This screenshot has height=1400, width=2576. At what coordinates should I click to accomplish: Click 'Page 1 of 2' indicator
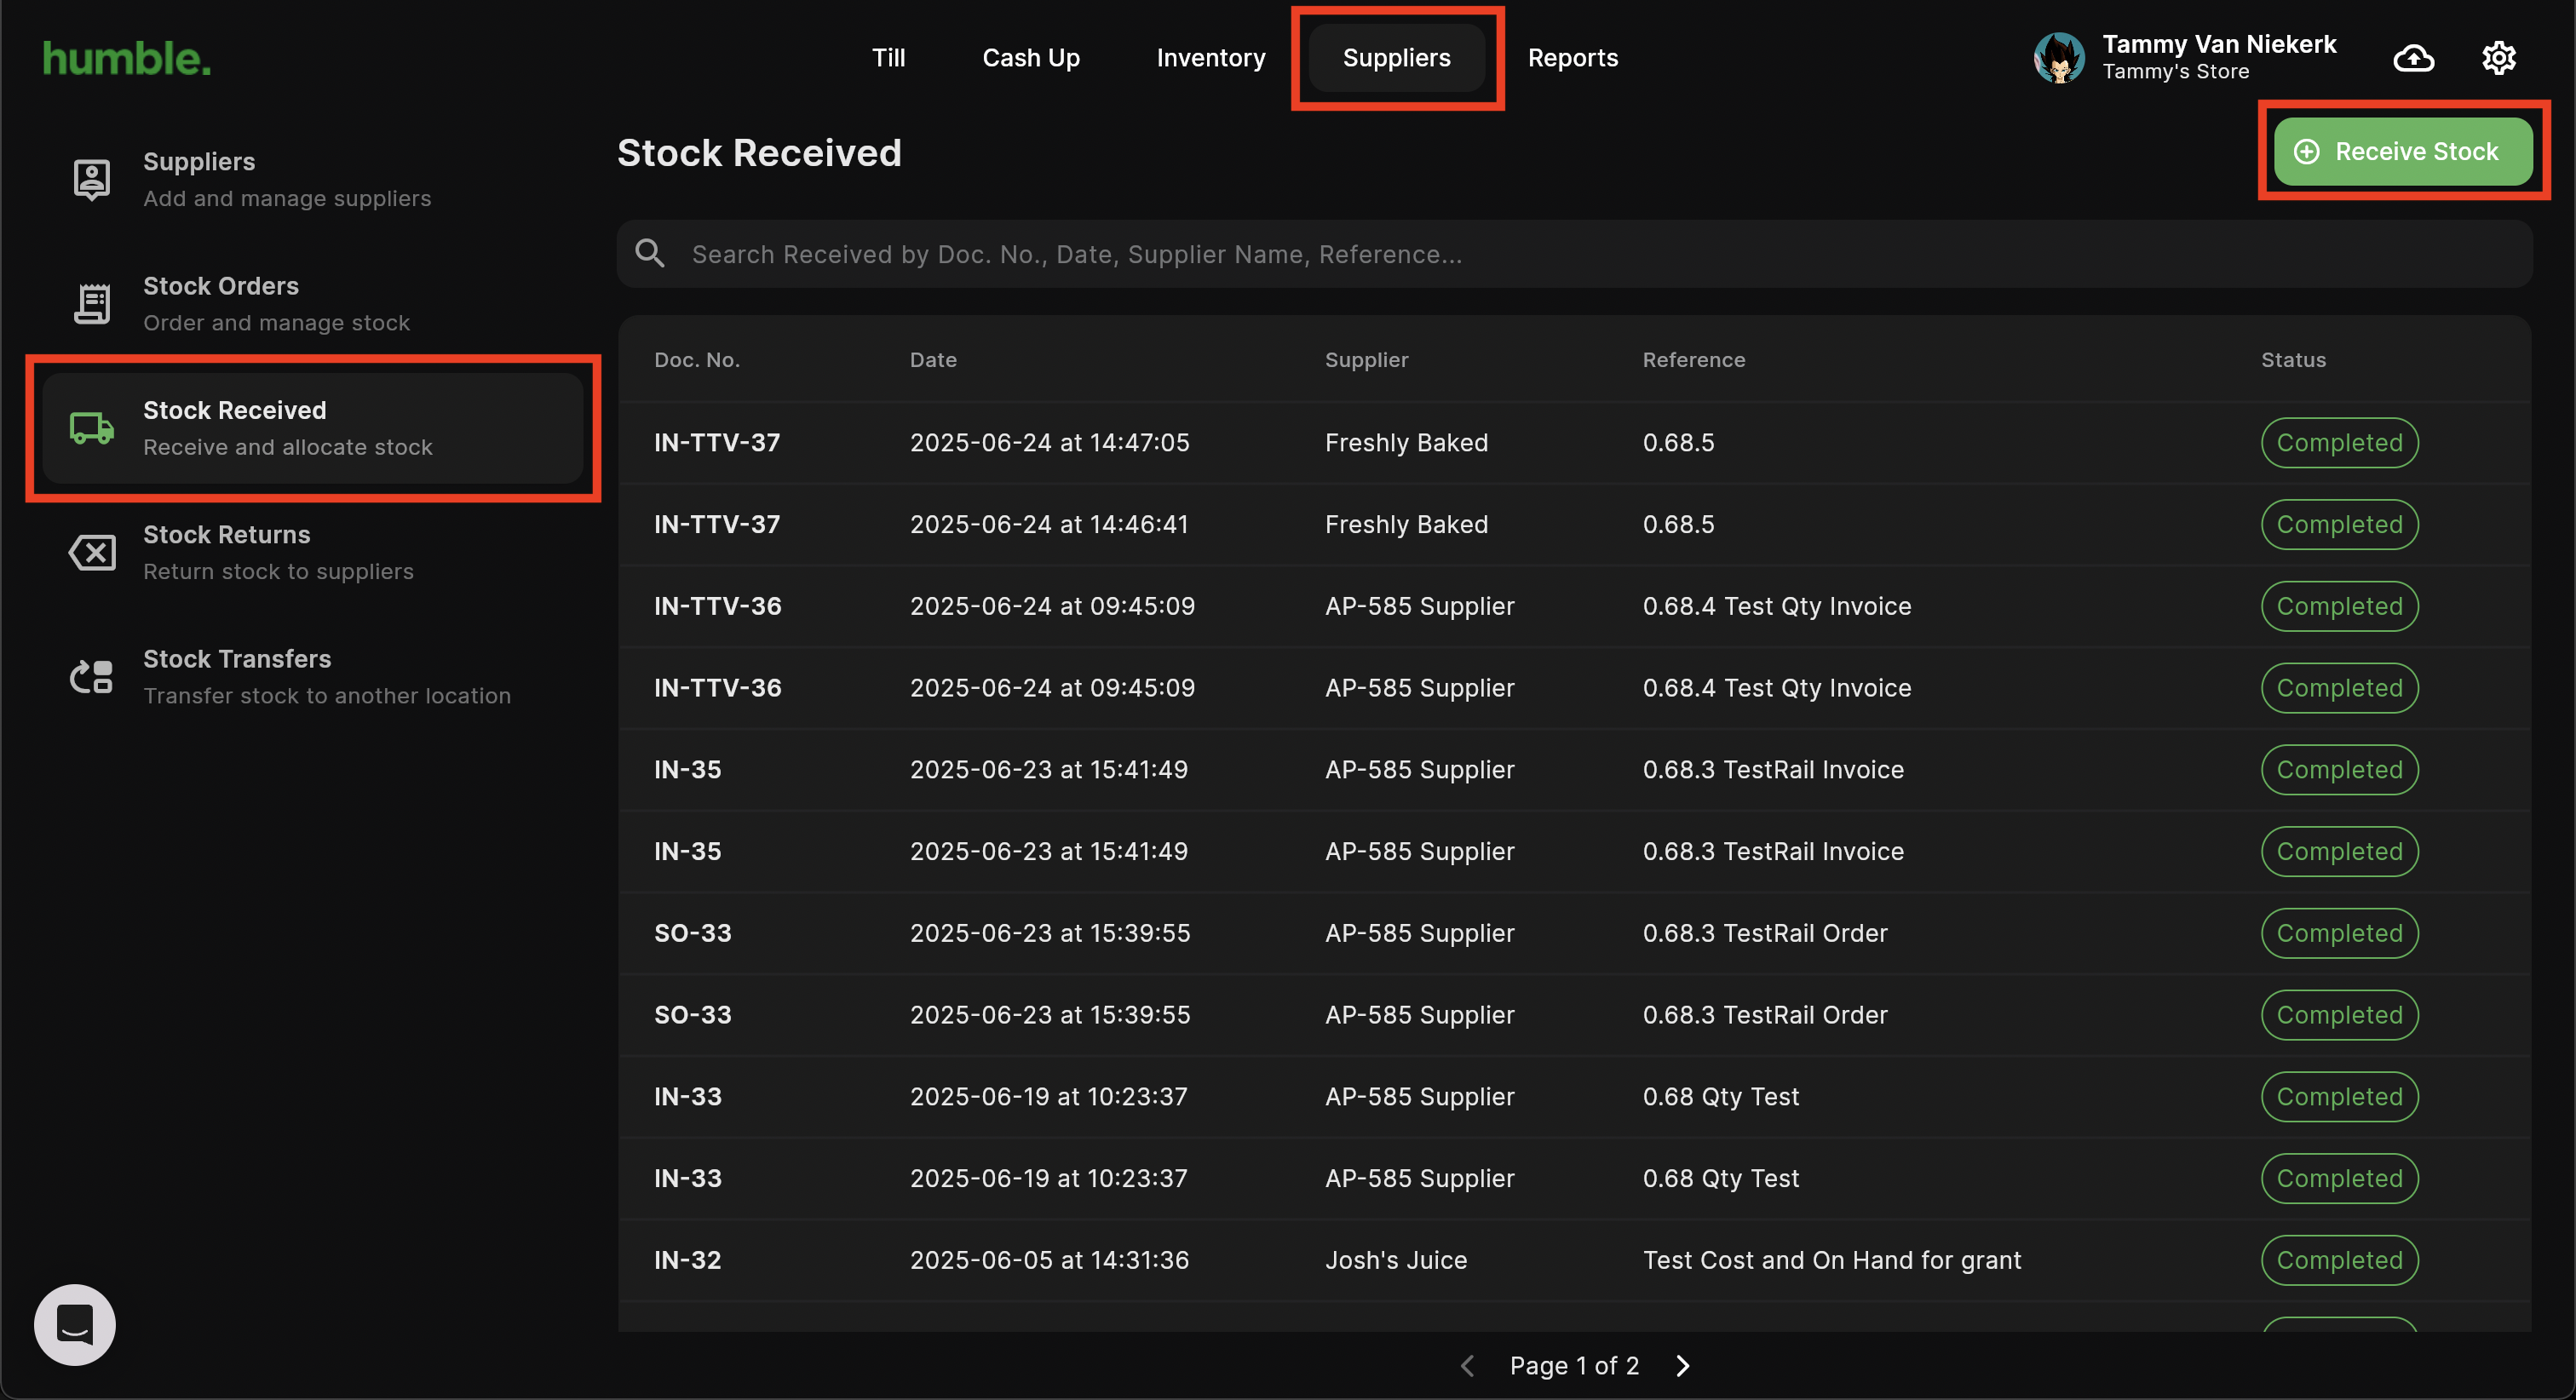1574,1366
